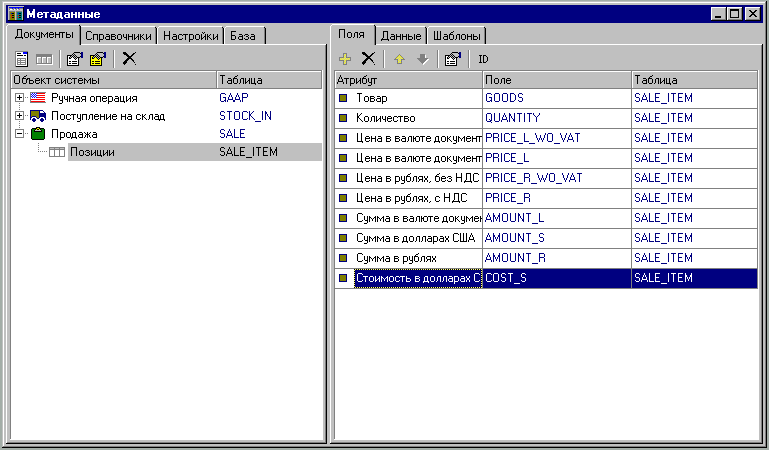Add a field with the yellow plus icon
Viewport: 769px width, 450px height.
click(345, 59)
